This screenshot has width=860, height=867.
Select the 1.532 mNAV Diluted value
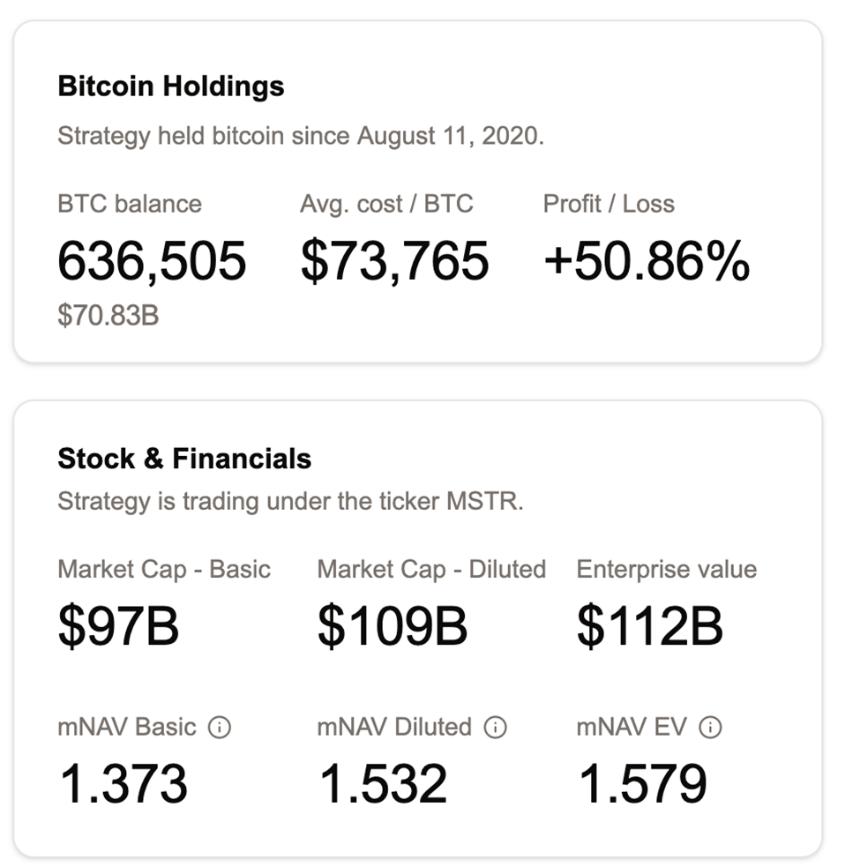click(383, 785)
